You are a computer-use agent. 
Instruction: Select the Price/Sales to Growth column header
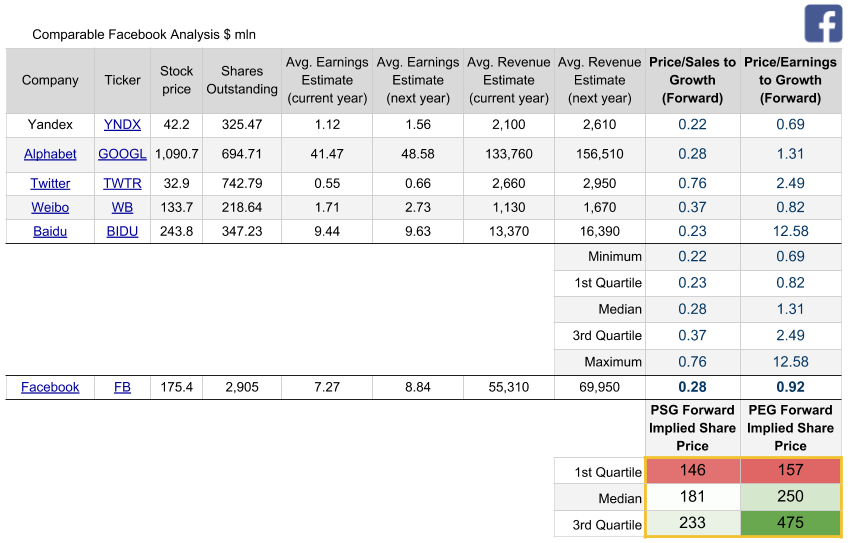click(x=692, y=80)
